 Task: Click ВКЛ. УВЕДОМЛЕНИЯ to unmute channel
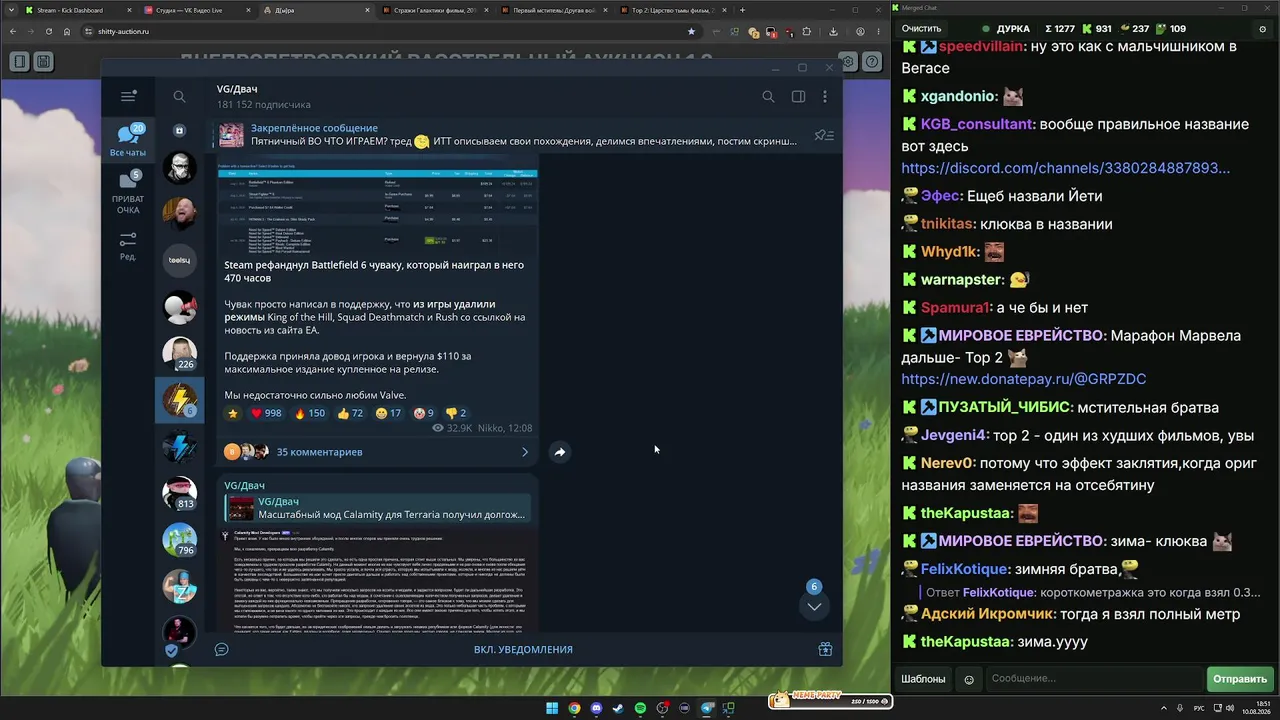coord(523,649)
